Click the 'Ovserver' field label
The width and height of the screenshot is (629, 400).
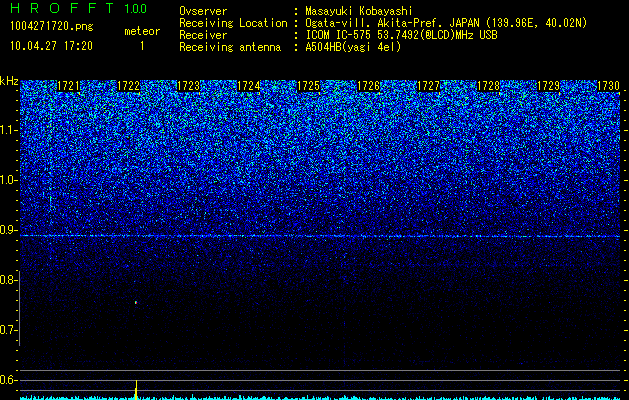click(203, 12)
